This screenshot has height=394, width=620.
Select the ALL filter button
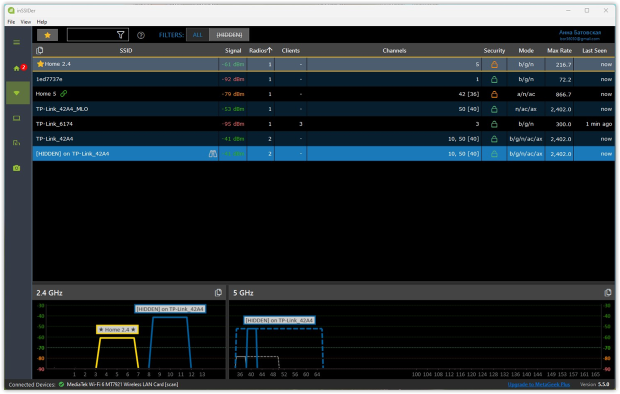[197, 35]
